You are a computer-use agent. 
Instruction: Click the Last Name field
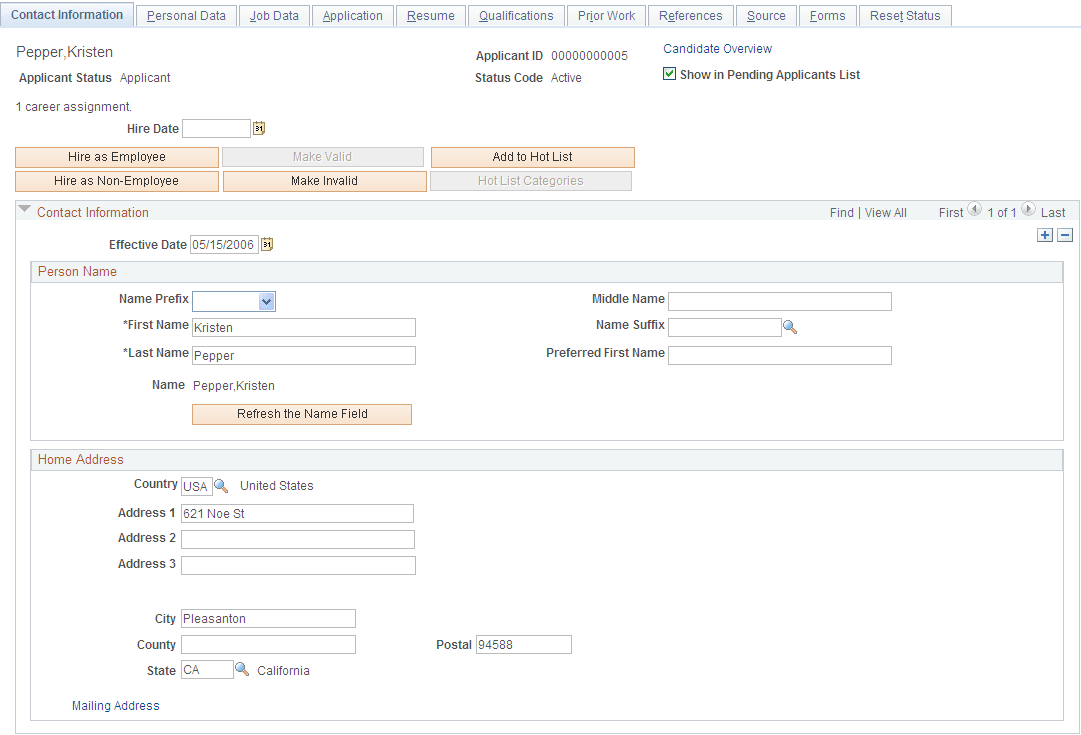point(304,355)
